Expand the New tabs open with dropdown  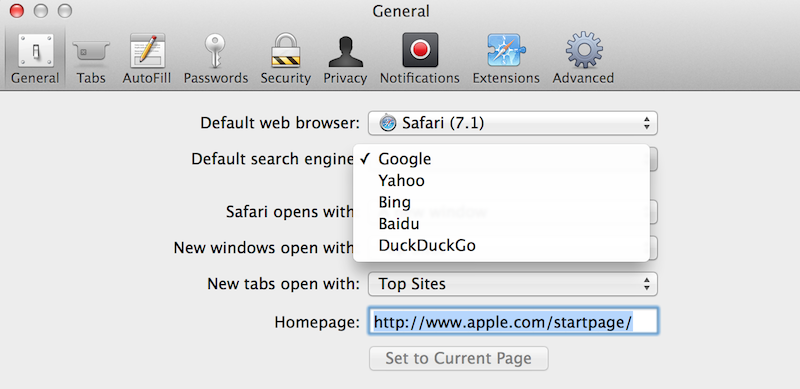[513, 284]
